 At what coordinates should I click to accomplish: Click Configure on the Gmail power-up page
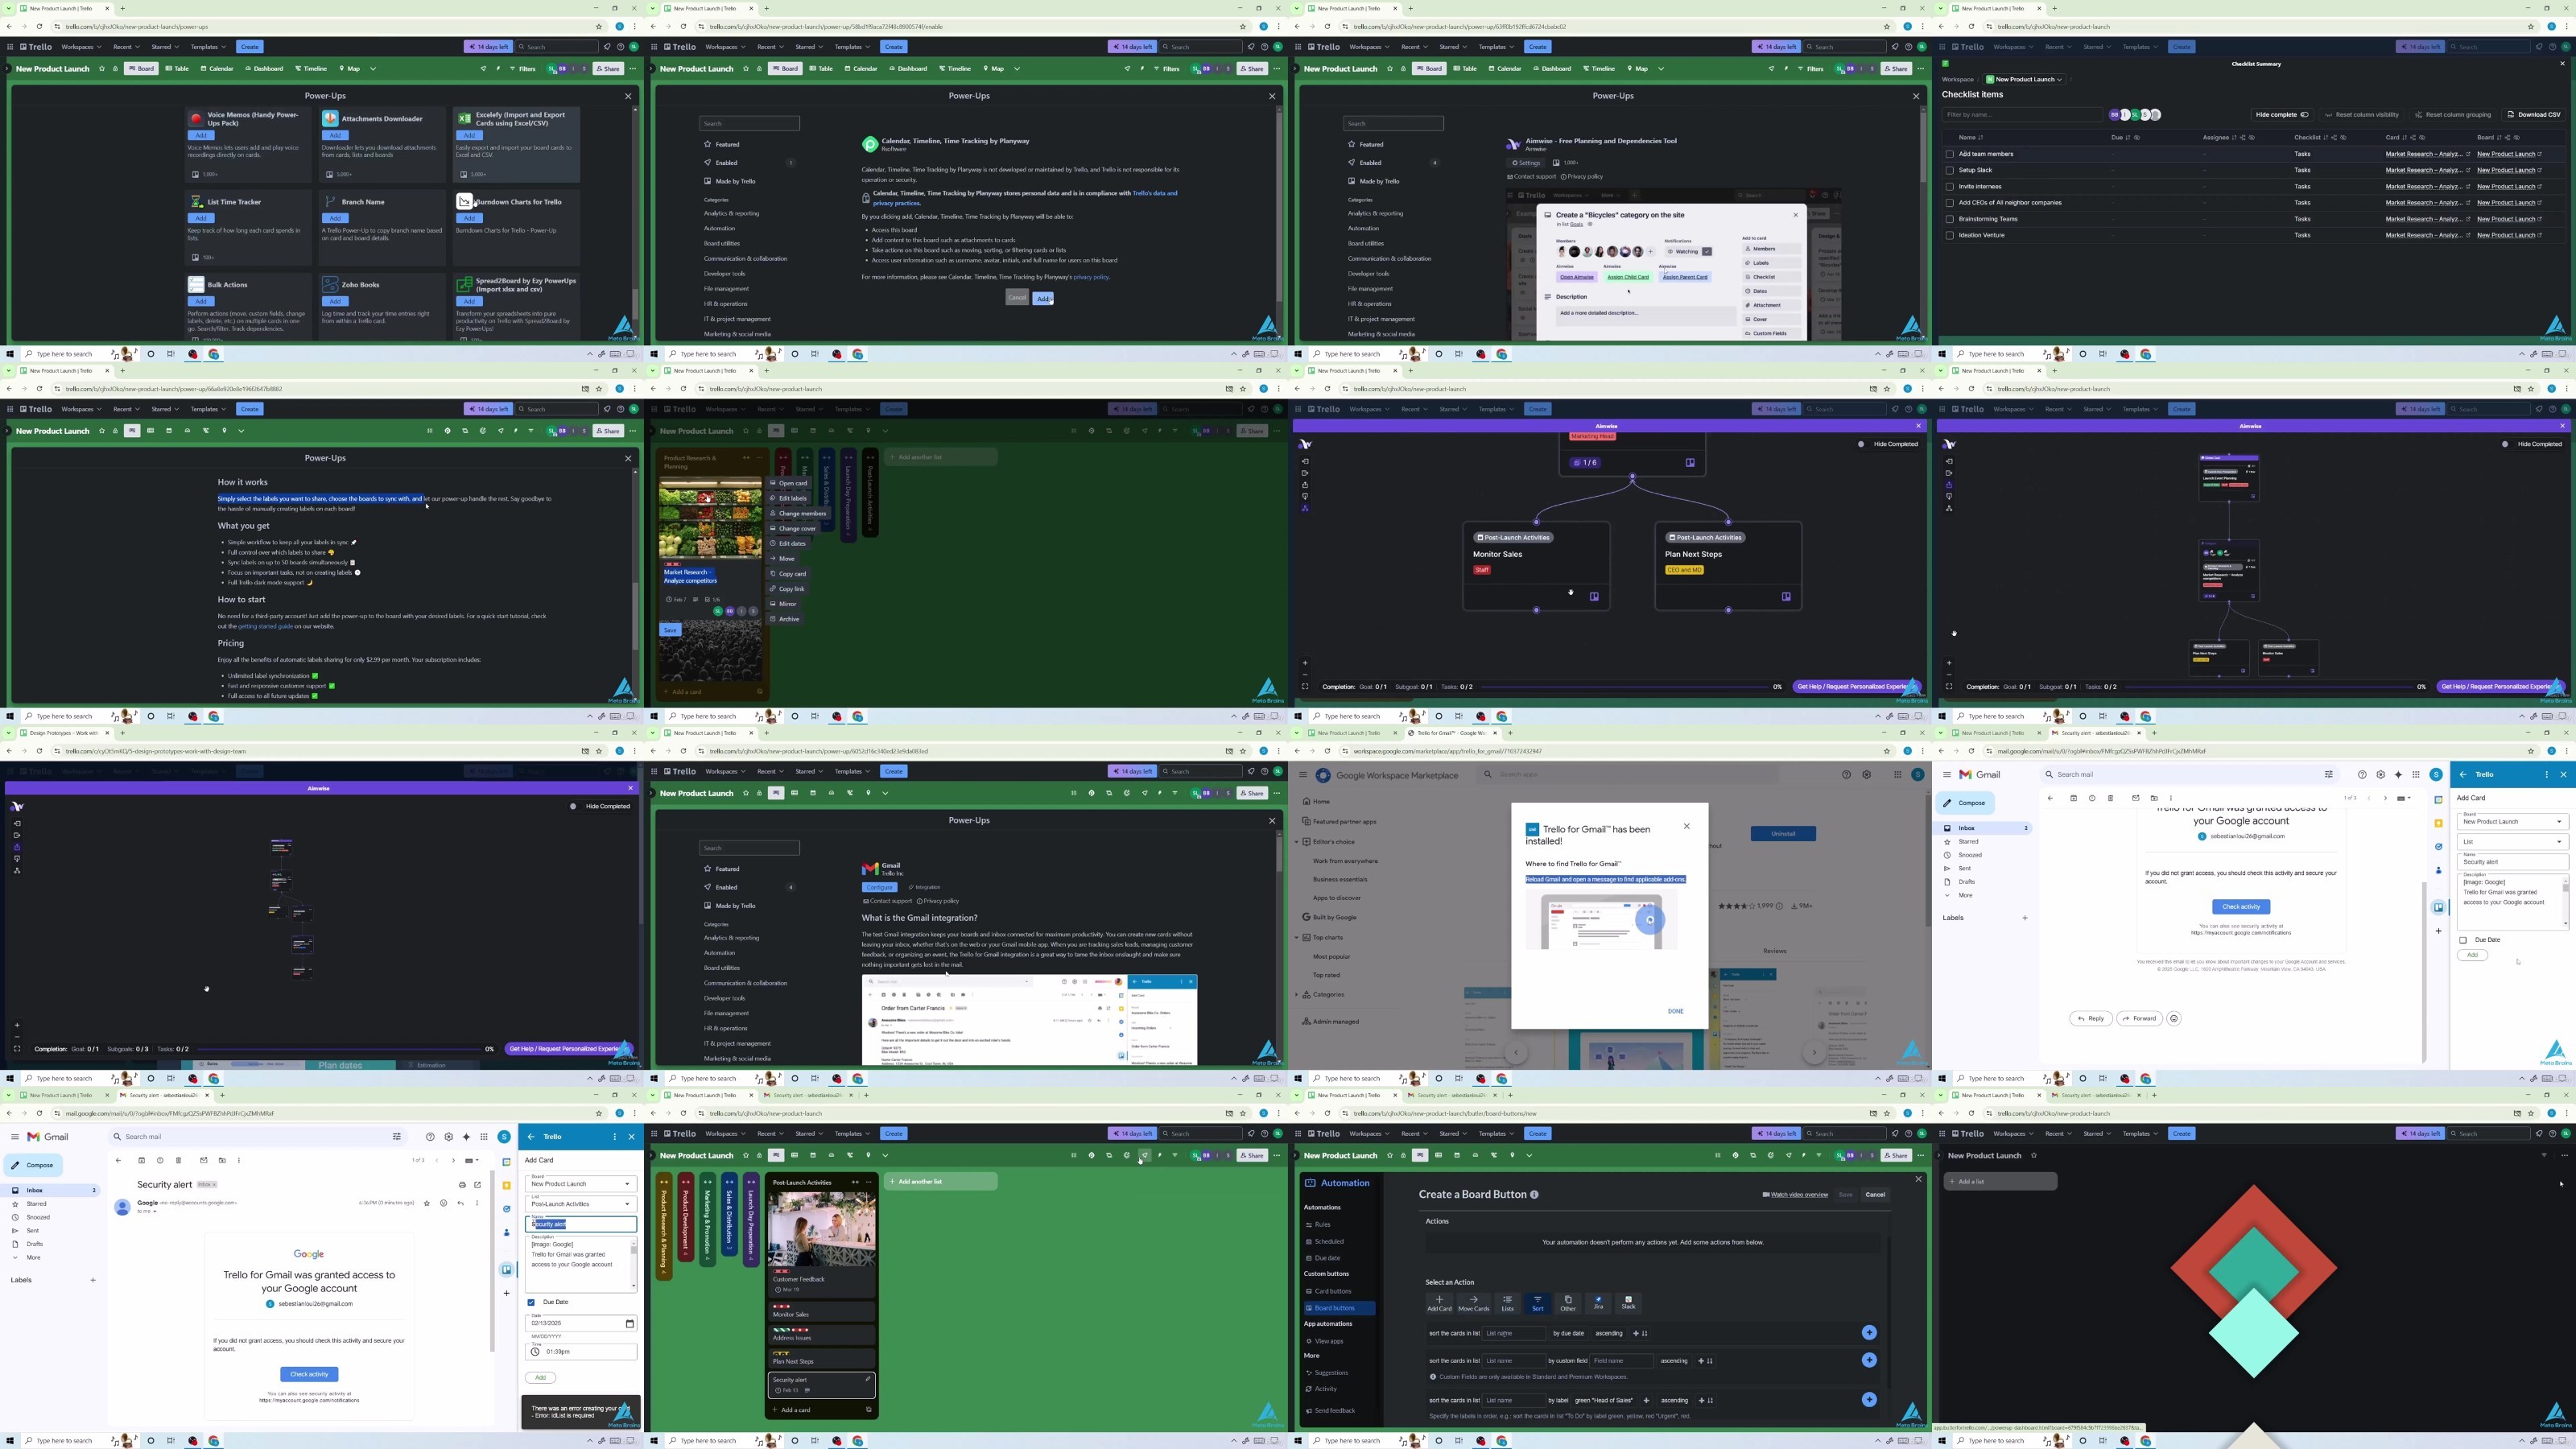[879, 887]
